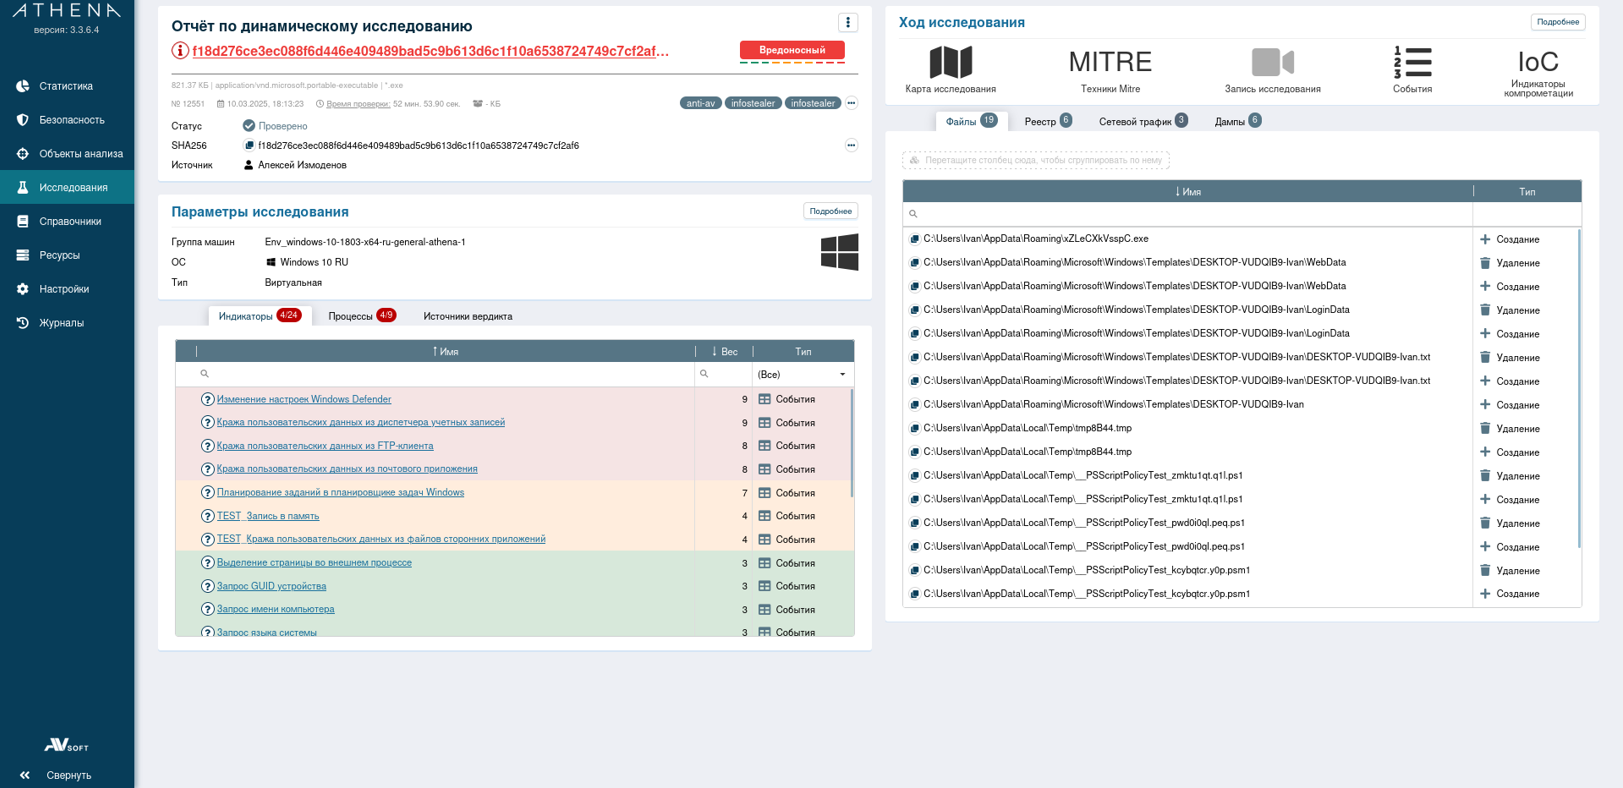Open the Тип filter dropdown (Все)

click(x=802, y=374)
